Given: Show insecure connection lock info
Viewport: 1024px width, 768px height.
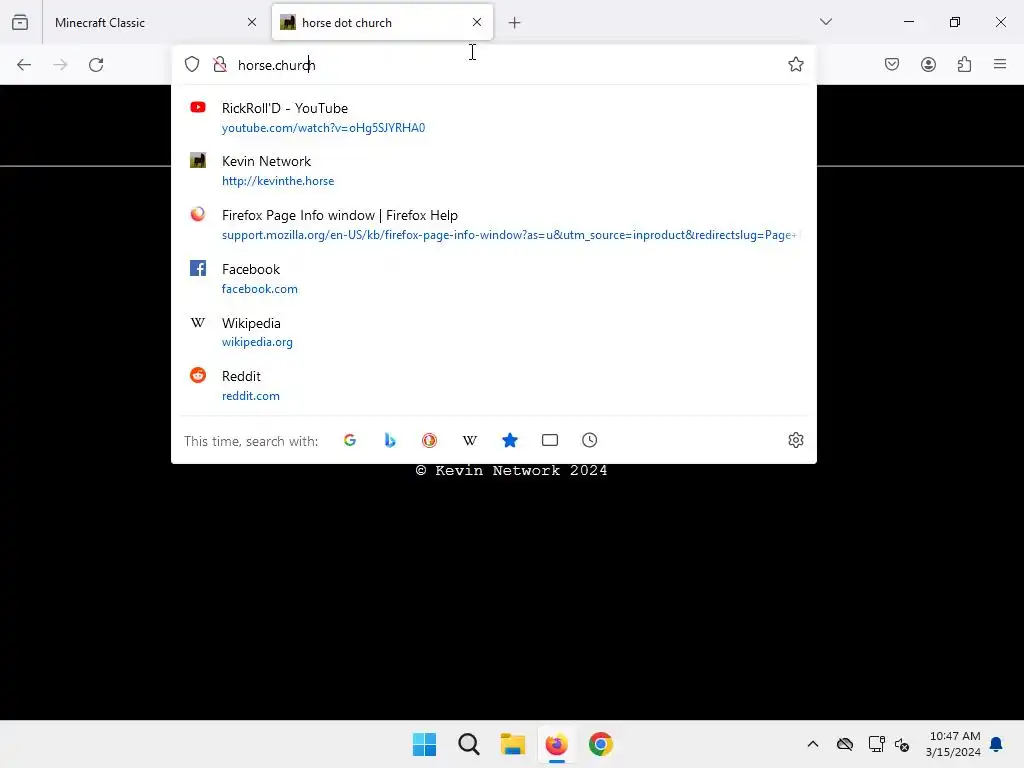Looking at the screenshot, I should click(220, 64).
